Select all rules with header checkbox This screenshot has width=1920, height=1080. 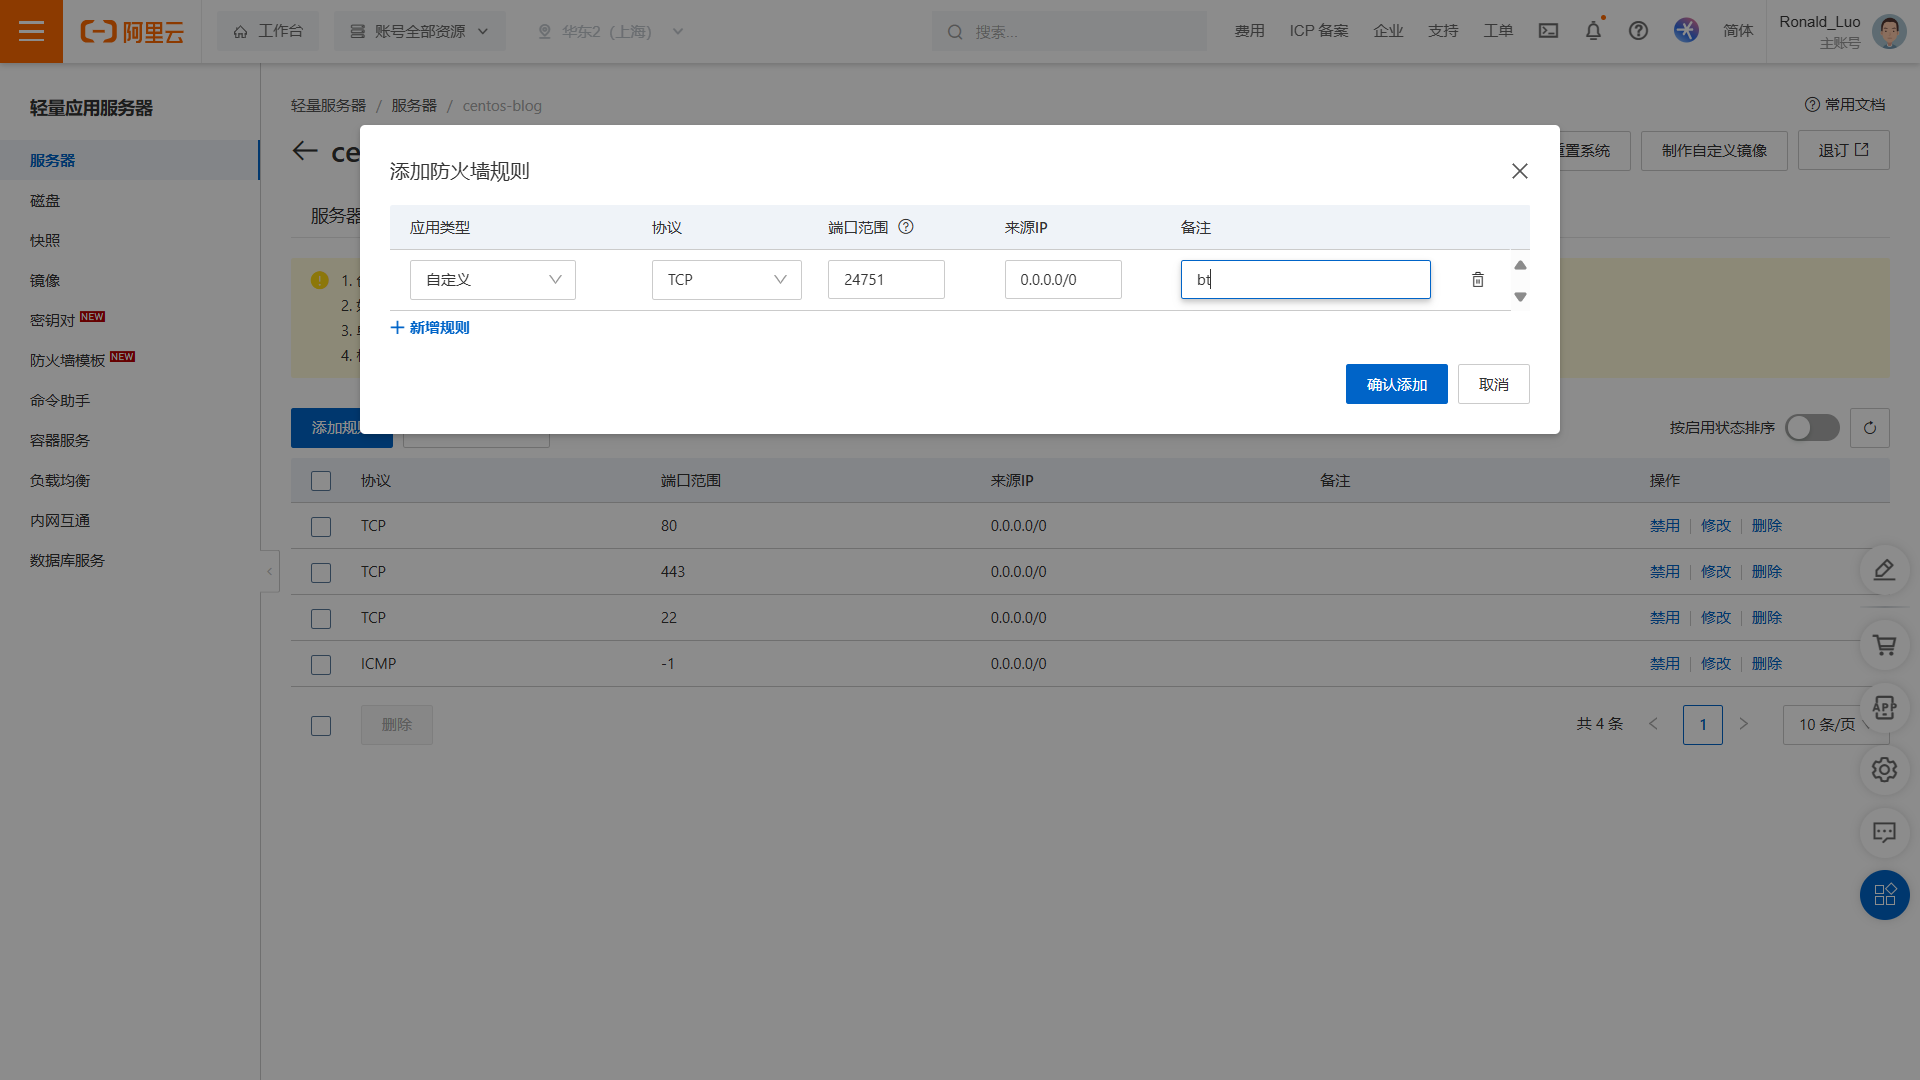(x=321, y=481)
